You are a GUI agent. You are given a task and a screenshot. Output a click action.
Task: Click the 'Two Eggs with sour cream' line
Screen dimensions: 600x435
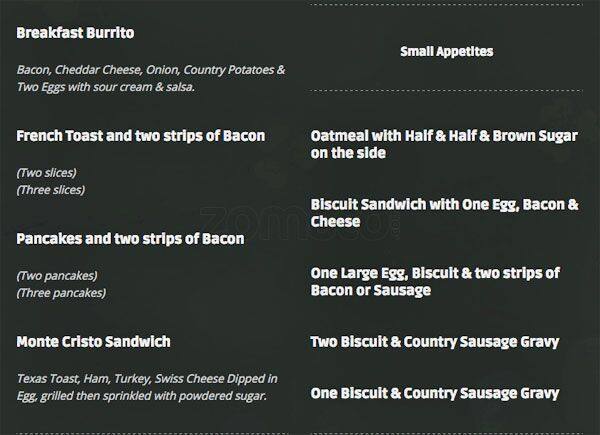point(105,87)
